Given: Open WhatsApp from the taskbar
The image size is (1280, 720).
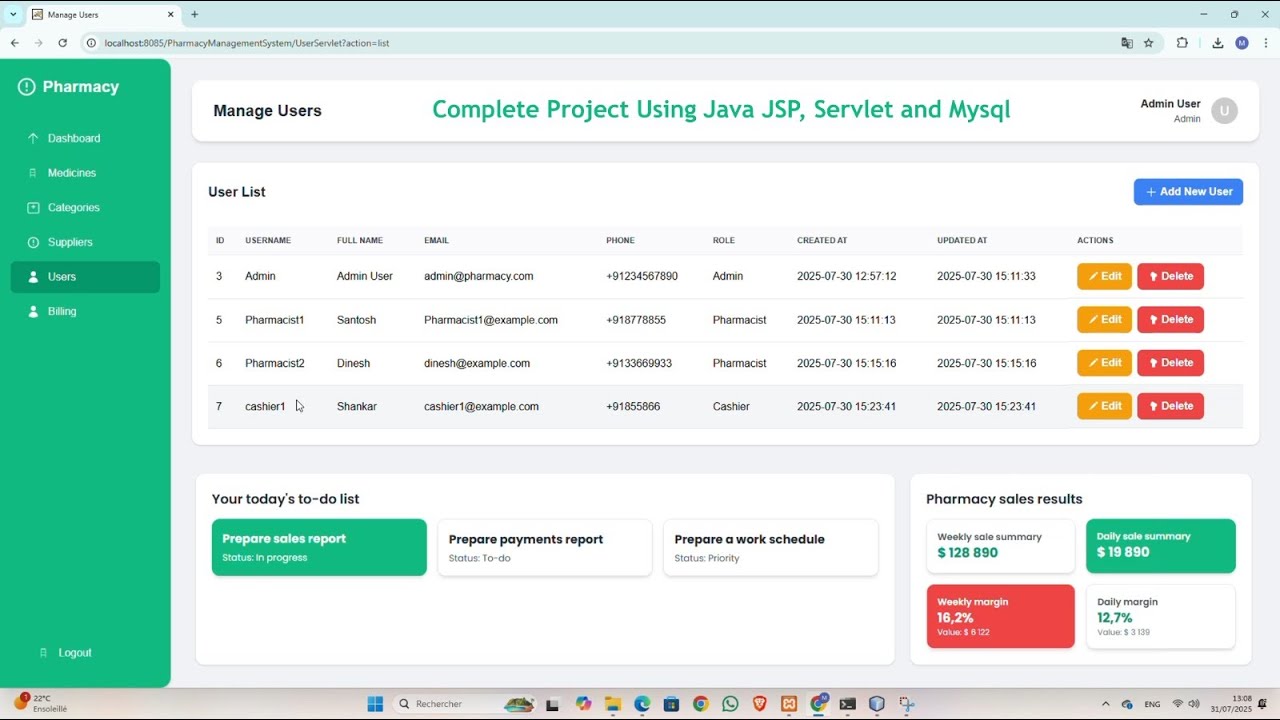Looking at the screenshot, I should pyautogui.click(x=730, y=704).
